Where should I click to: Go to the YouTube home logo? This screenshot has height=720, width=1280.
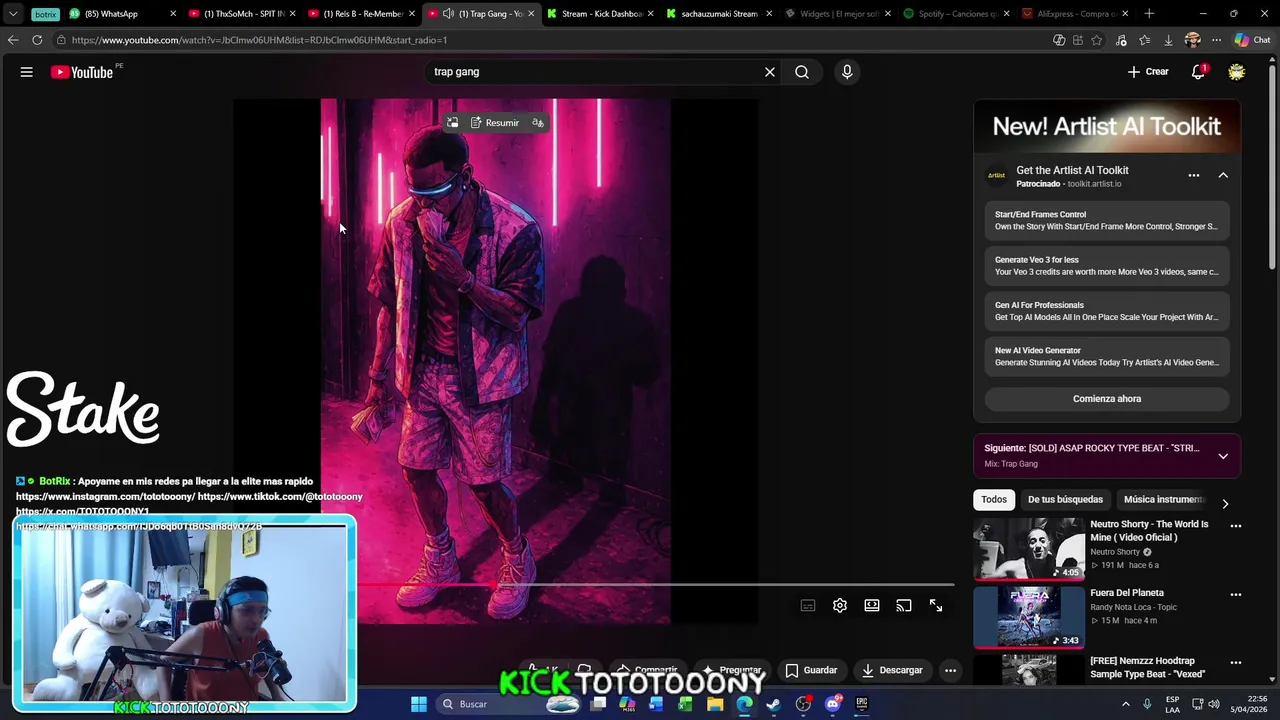coord(82,72)
